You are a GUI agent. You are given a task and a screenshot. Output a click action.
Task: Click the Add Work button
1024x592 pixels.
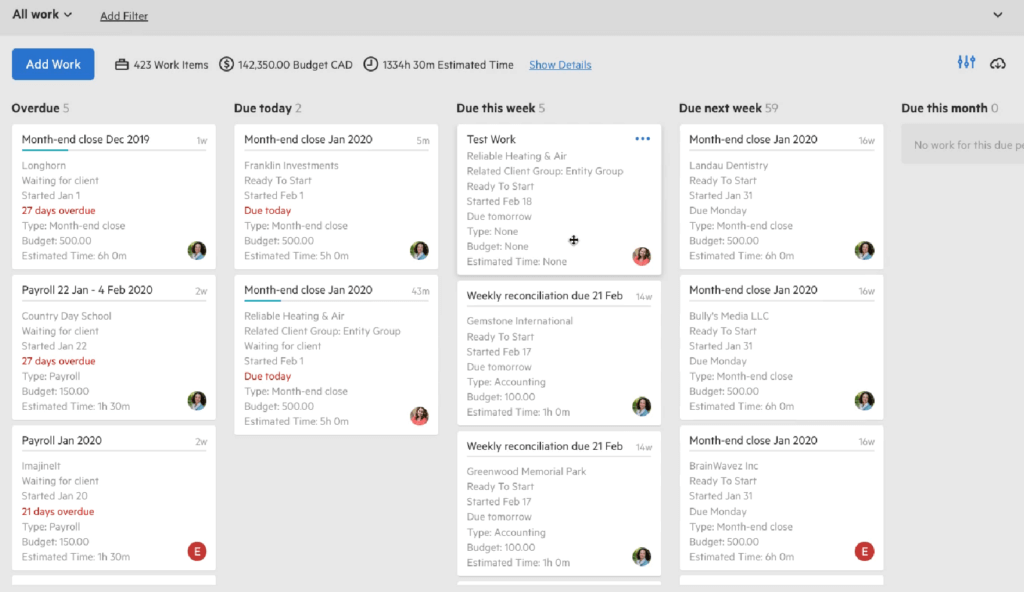[x=53, y=64]
